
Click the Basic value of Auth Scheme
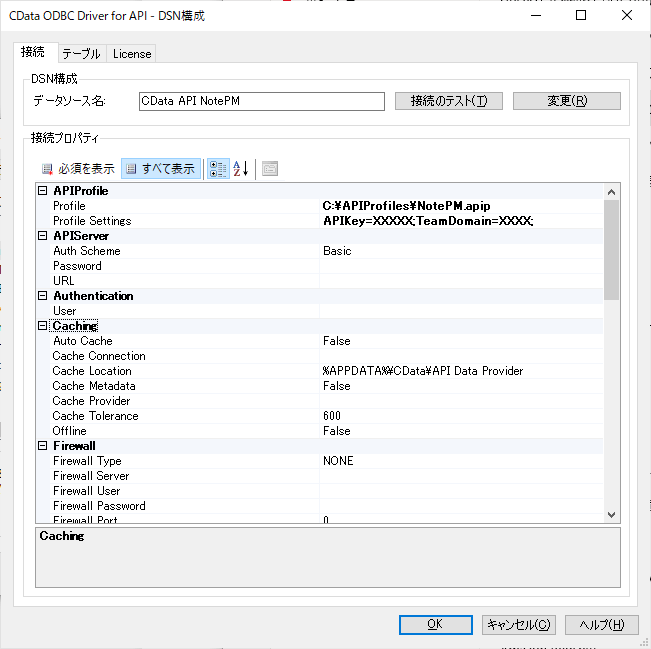(x=337, y=251)
